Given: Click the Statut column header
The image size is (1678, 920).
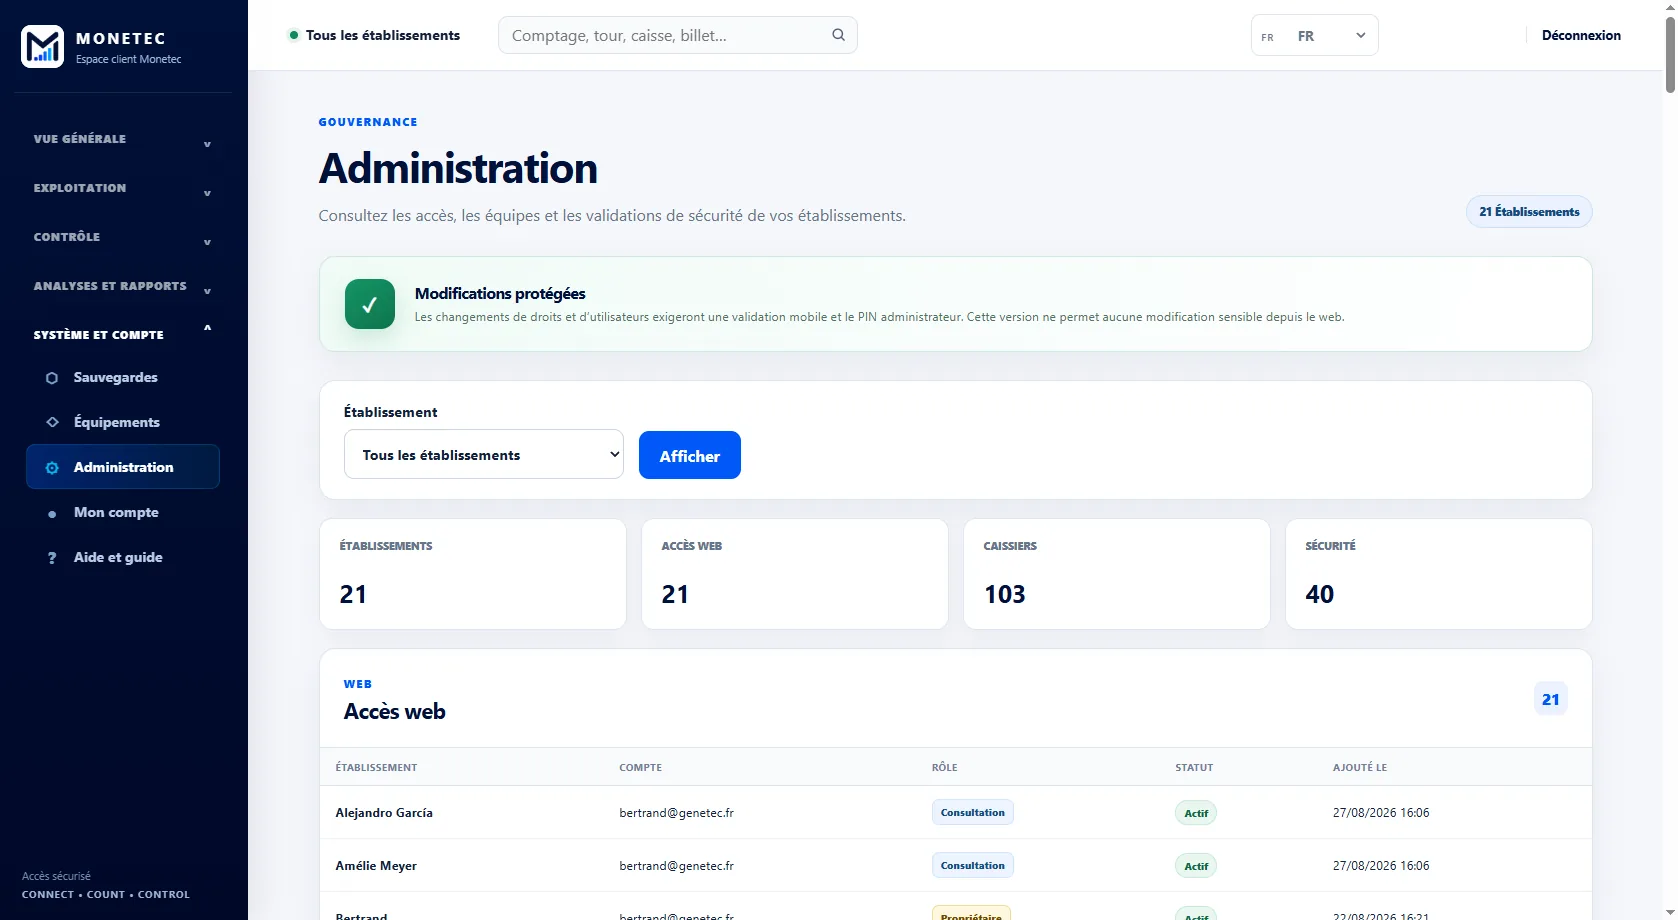Looking at the screenshot, I should 1194,768.
